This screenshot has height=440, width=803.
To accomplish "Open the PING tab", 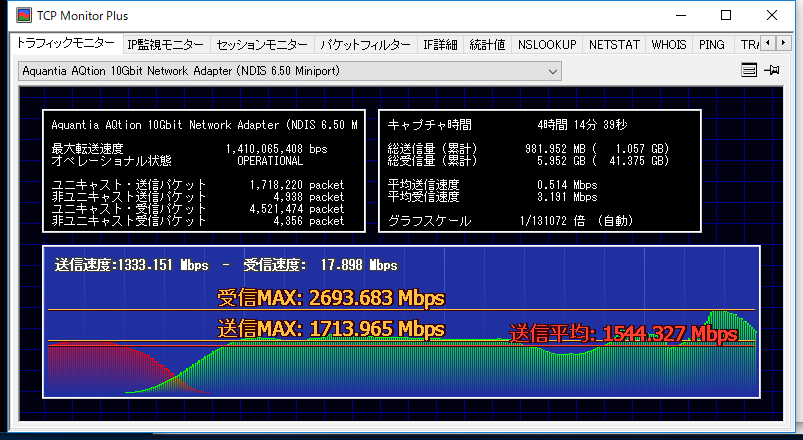I will [712, 45].
